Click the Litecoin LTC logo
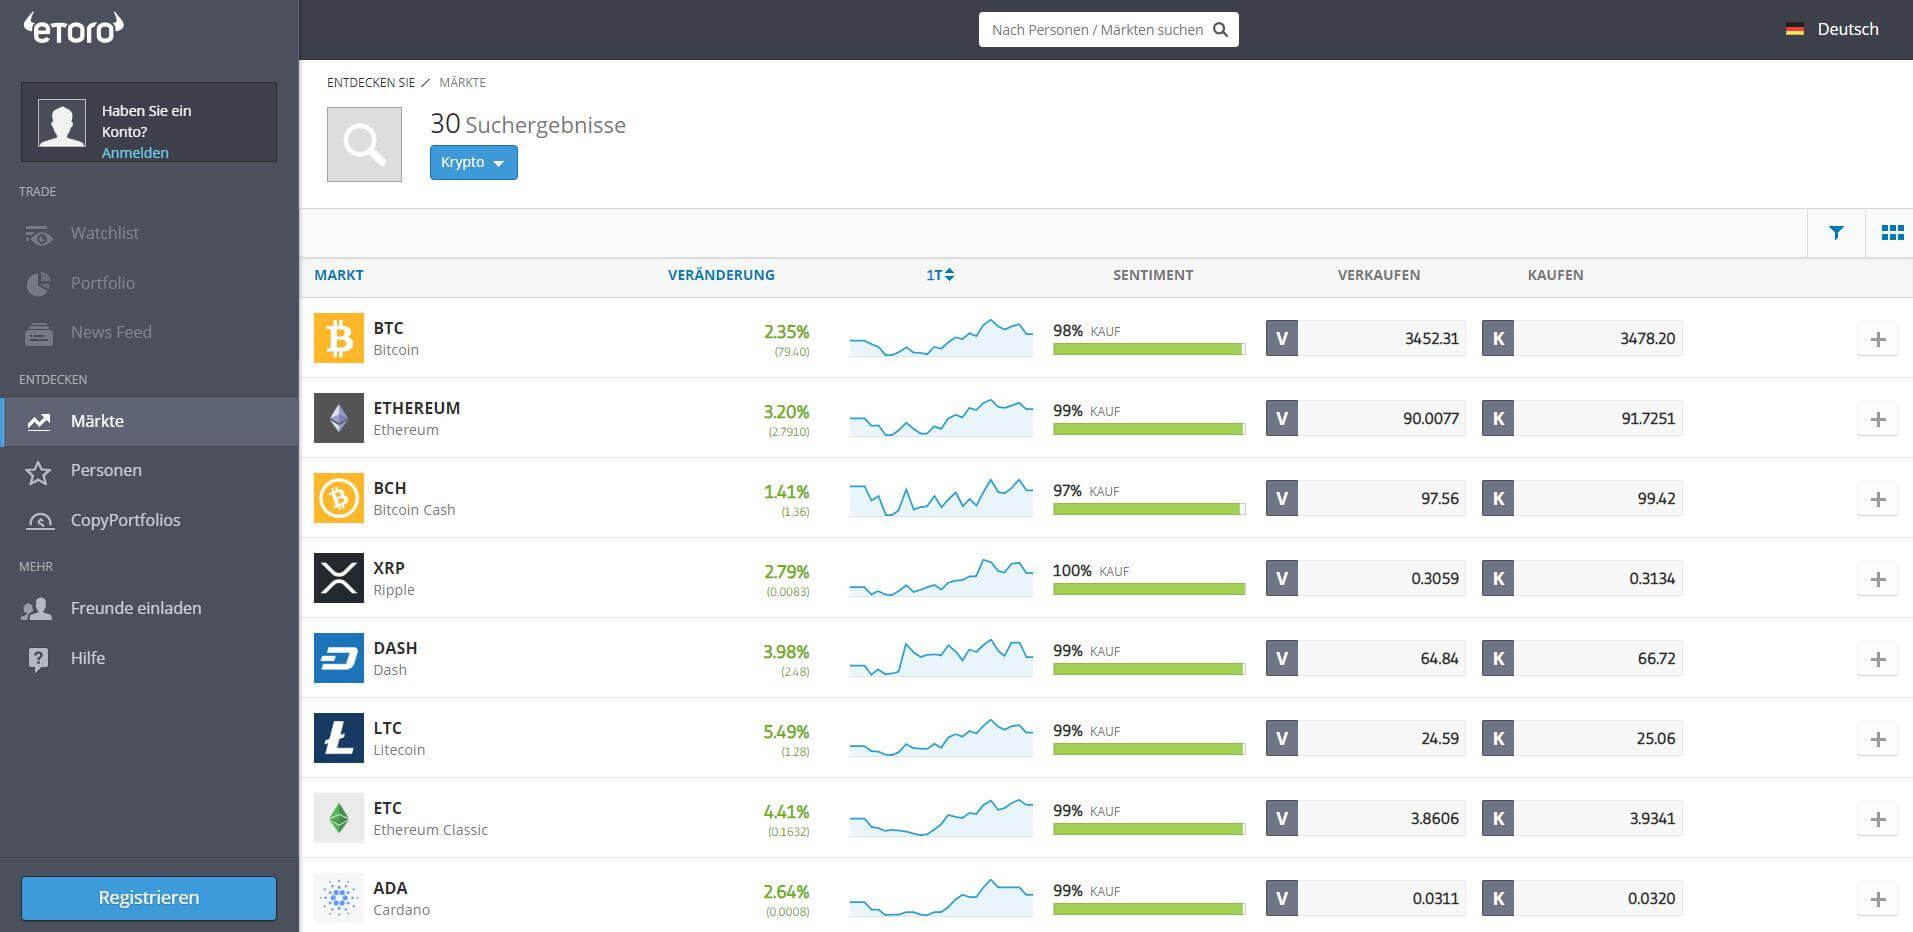This screenshot has height=932, width=1913. [x=339, y=738]
